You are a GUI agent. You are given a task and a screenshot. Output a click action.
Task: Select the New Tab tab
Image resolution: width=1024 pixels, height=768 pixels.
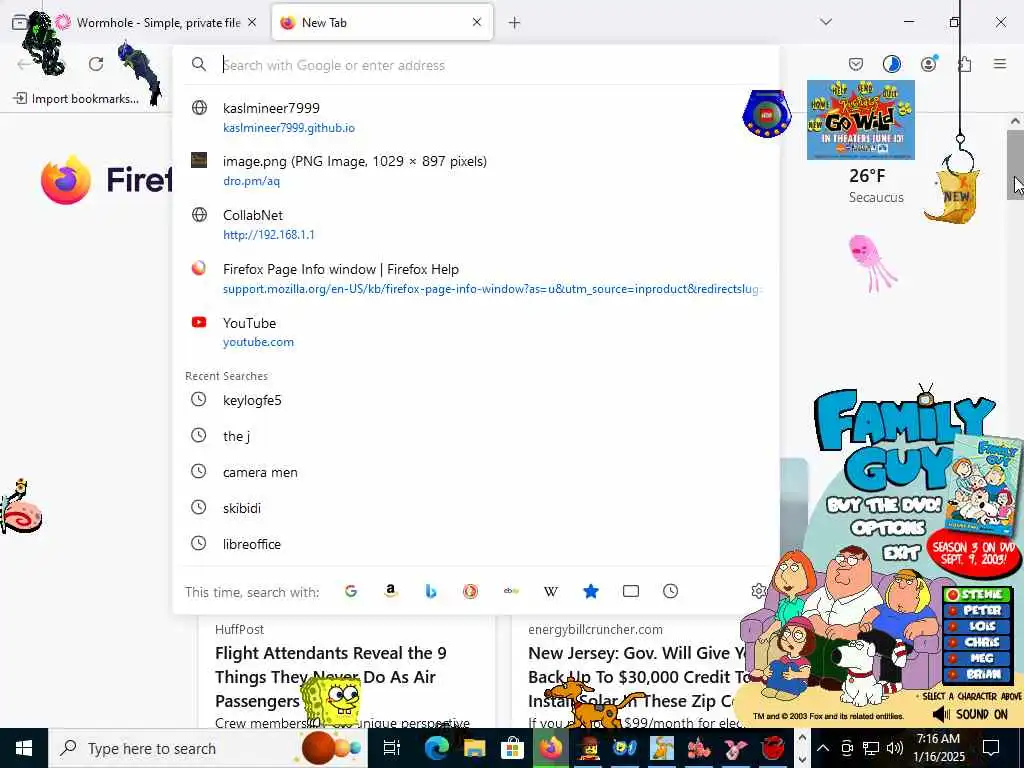pyautogui.click(x=382, y=22)
